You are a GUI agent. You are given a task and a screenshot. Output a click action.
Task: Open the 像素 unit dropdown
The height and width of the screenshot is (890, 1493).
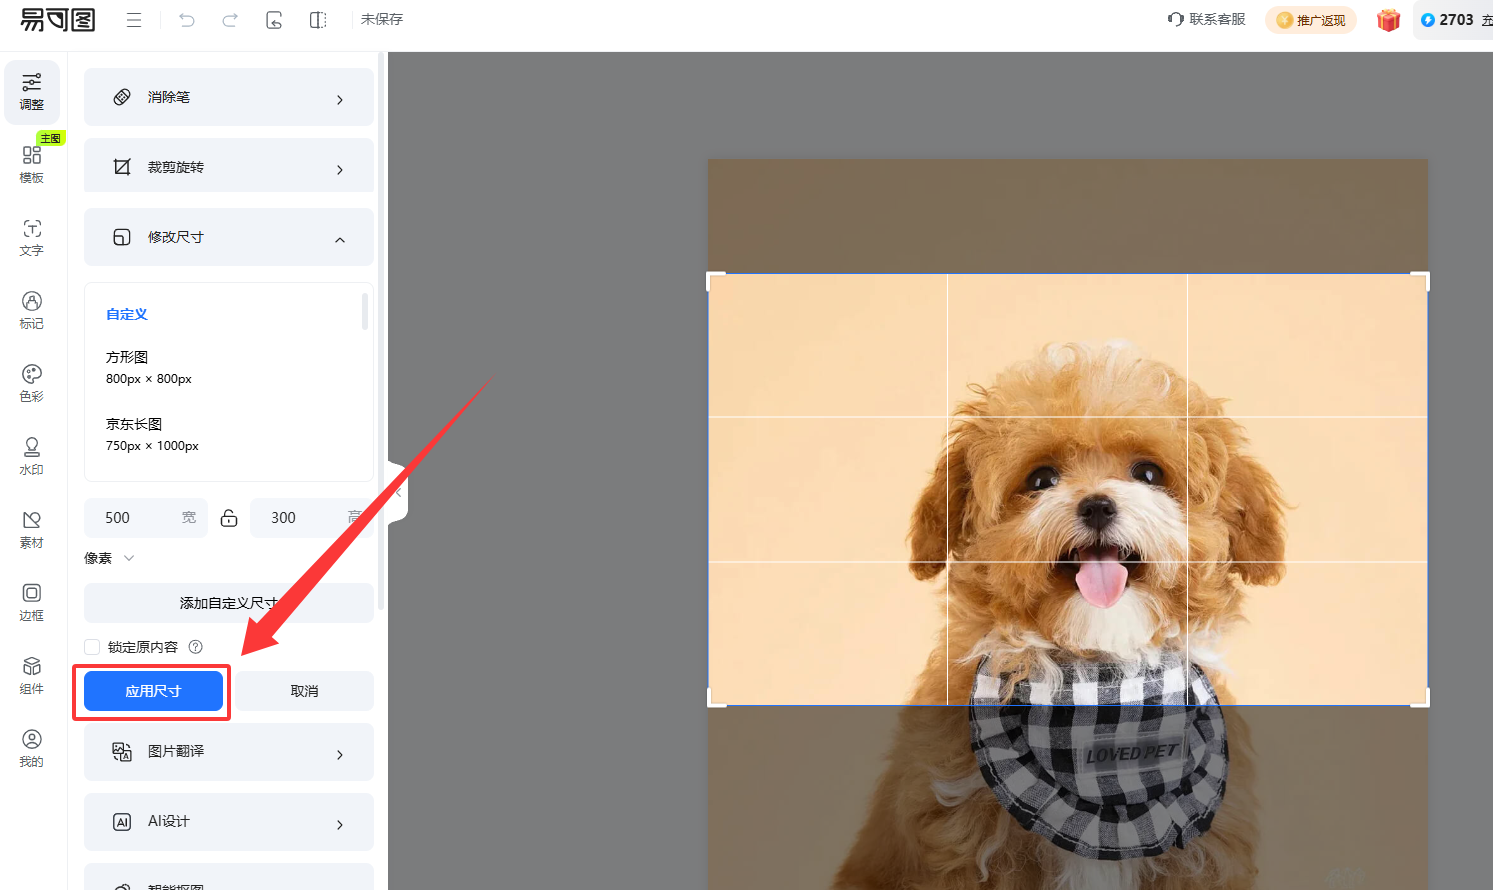tap(109, 558)
